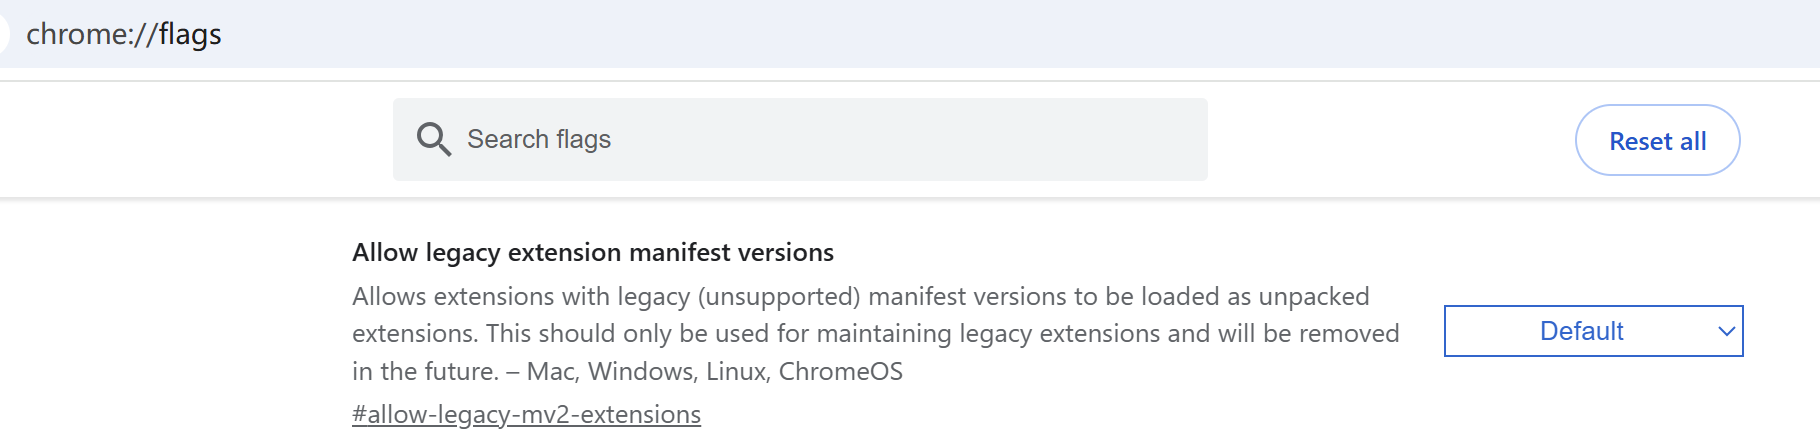Open the #allow-legacy-mv2-extensions anchor link
1820x448 pixels.
point(526,414)
